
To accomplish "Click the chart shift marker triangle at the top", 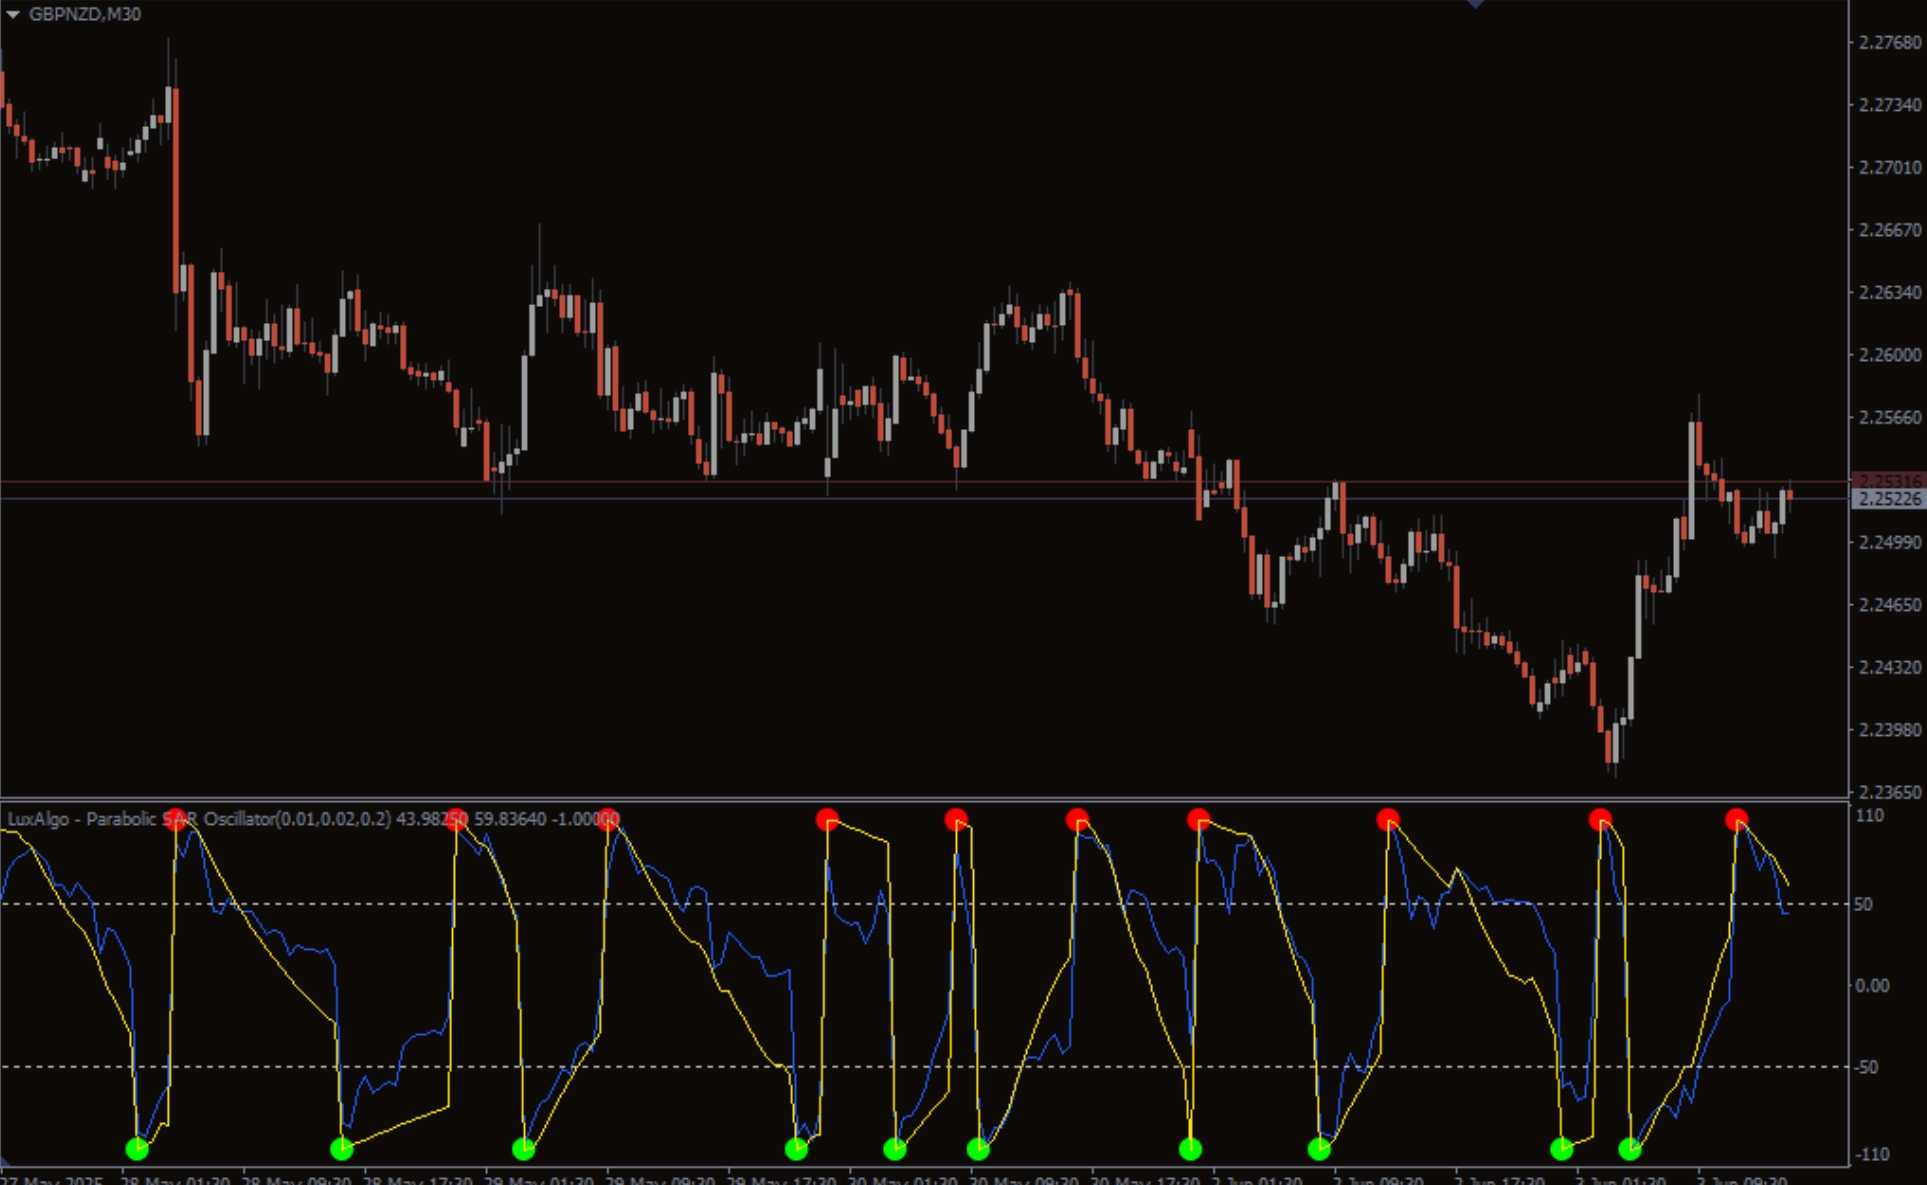I will 1475,4.
